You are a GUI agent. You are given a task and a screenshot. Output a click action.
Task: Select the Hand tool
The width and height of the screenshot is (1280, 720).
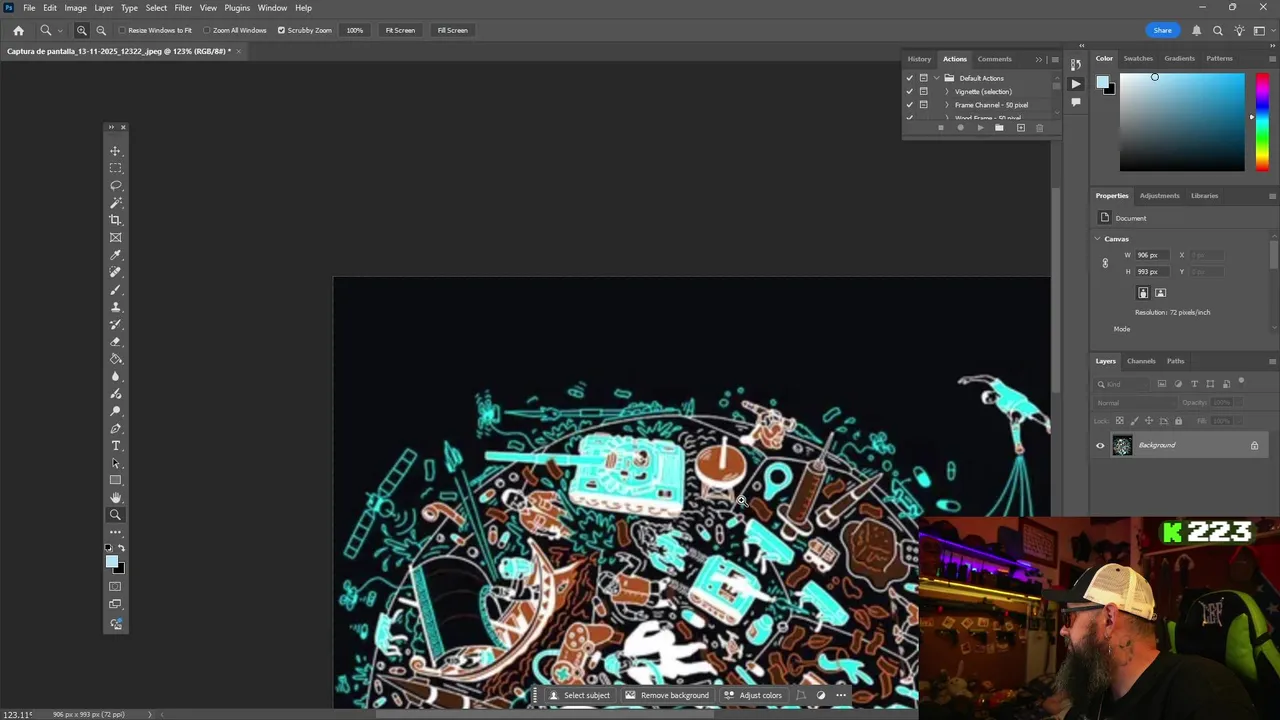click(115, 497)
